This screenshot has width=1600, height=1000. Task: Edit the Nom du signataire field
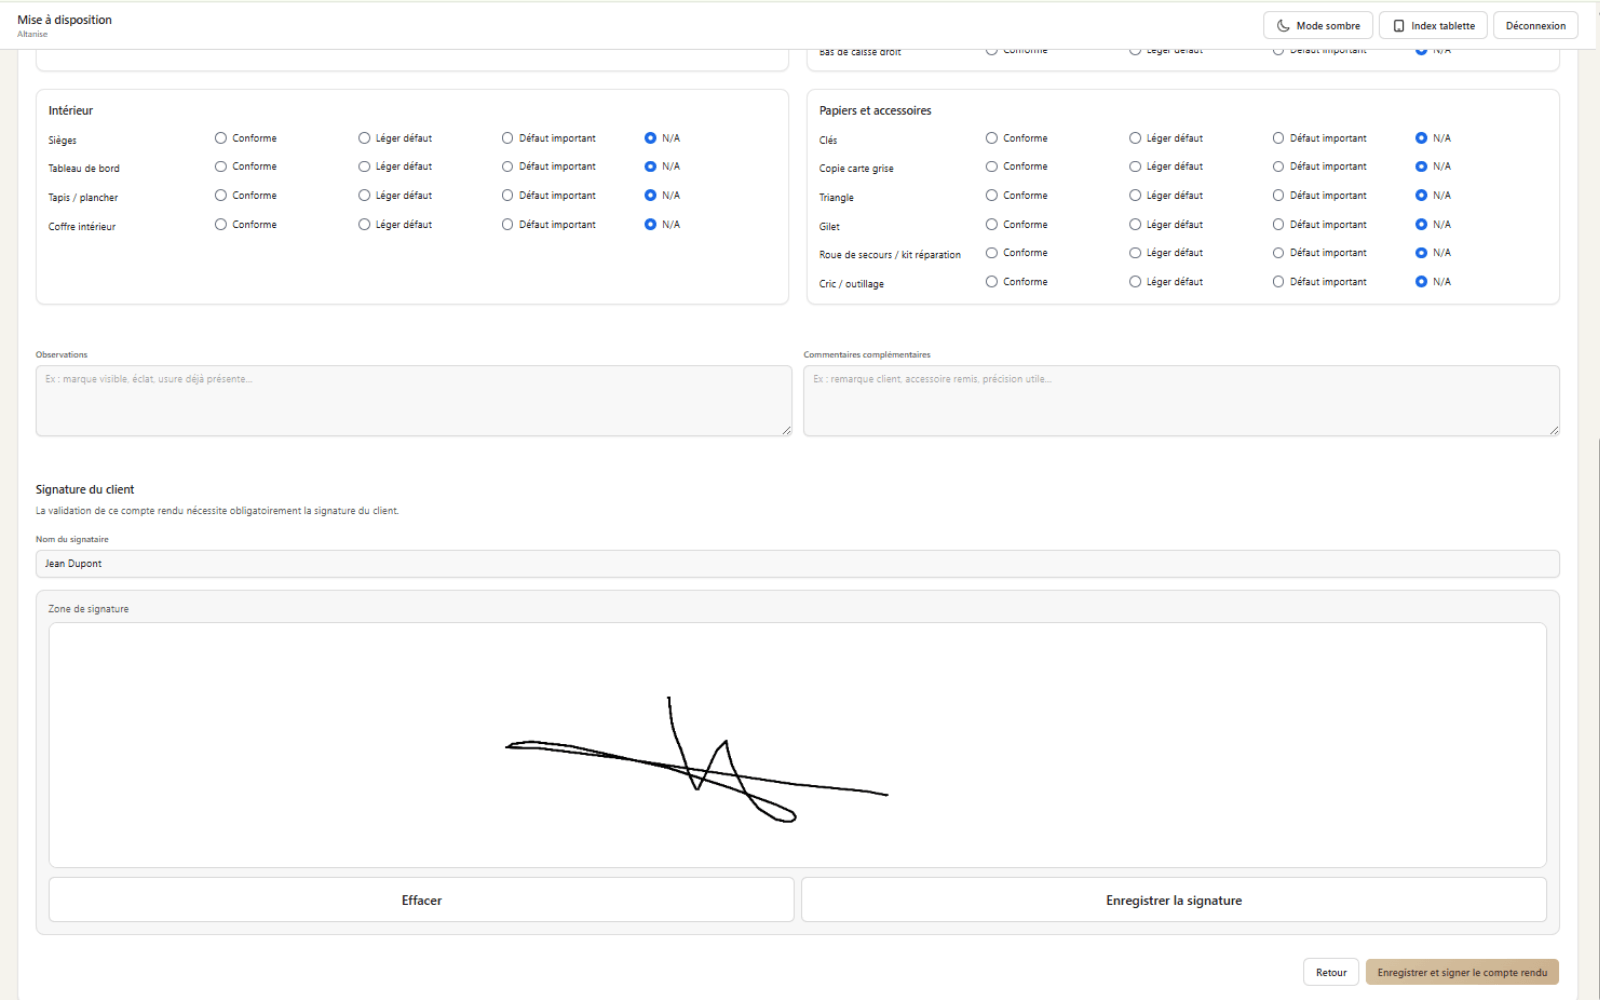click(797, 564)
